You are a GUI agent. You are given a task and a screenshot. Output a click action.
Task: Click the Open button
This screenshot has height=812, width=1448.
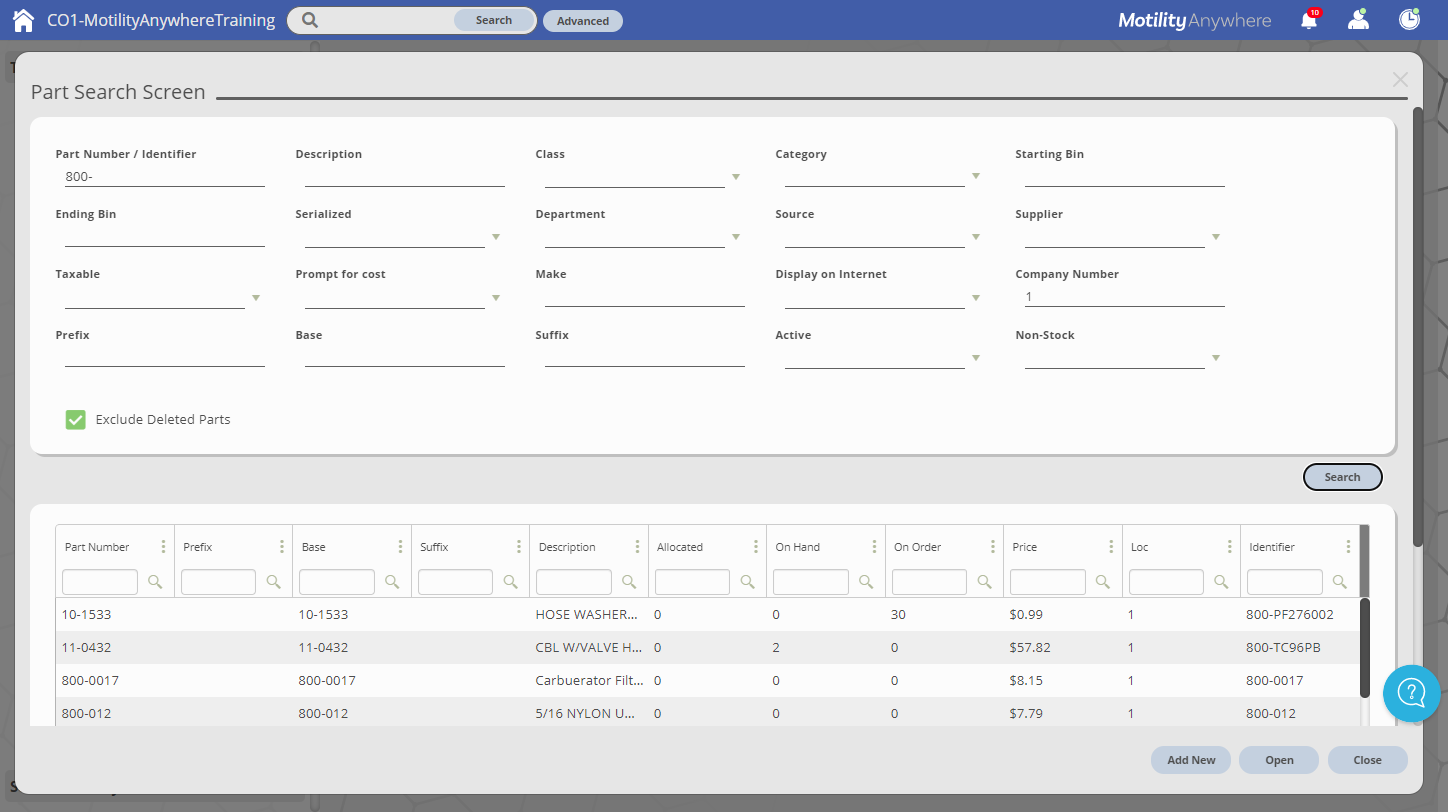(x=1279, y=760)
